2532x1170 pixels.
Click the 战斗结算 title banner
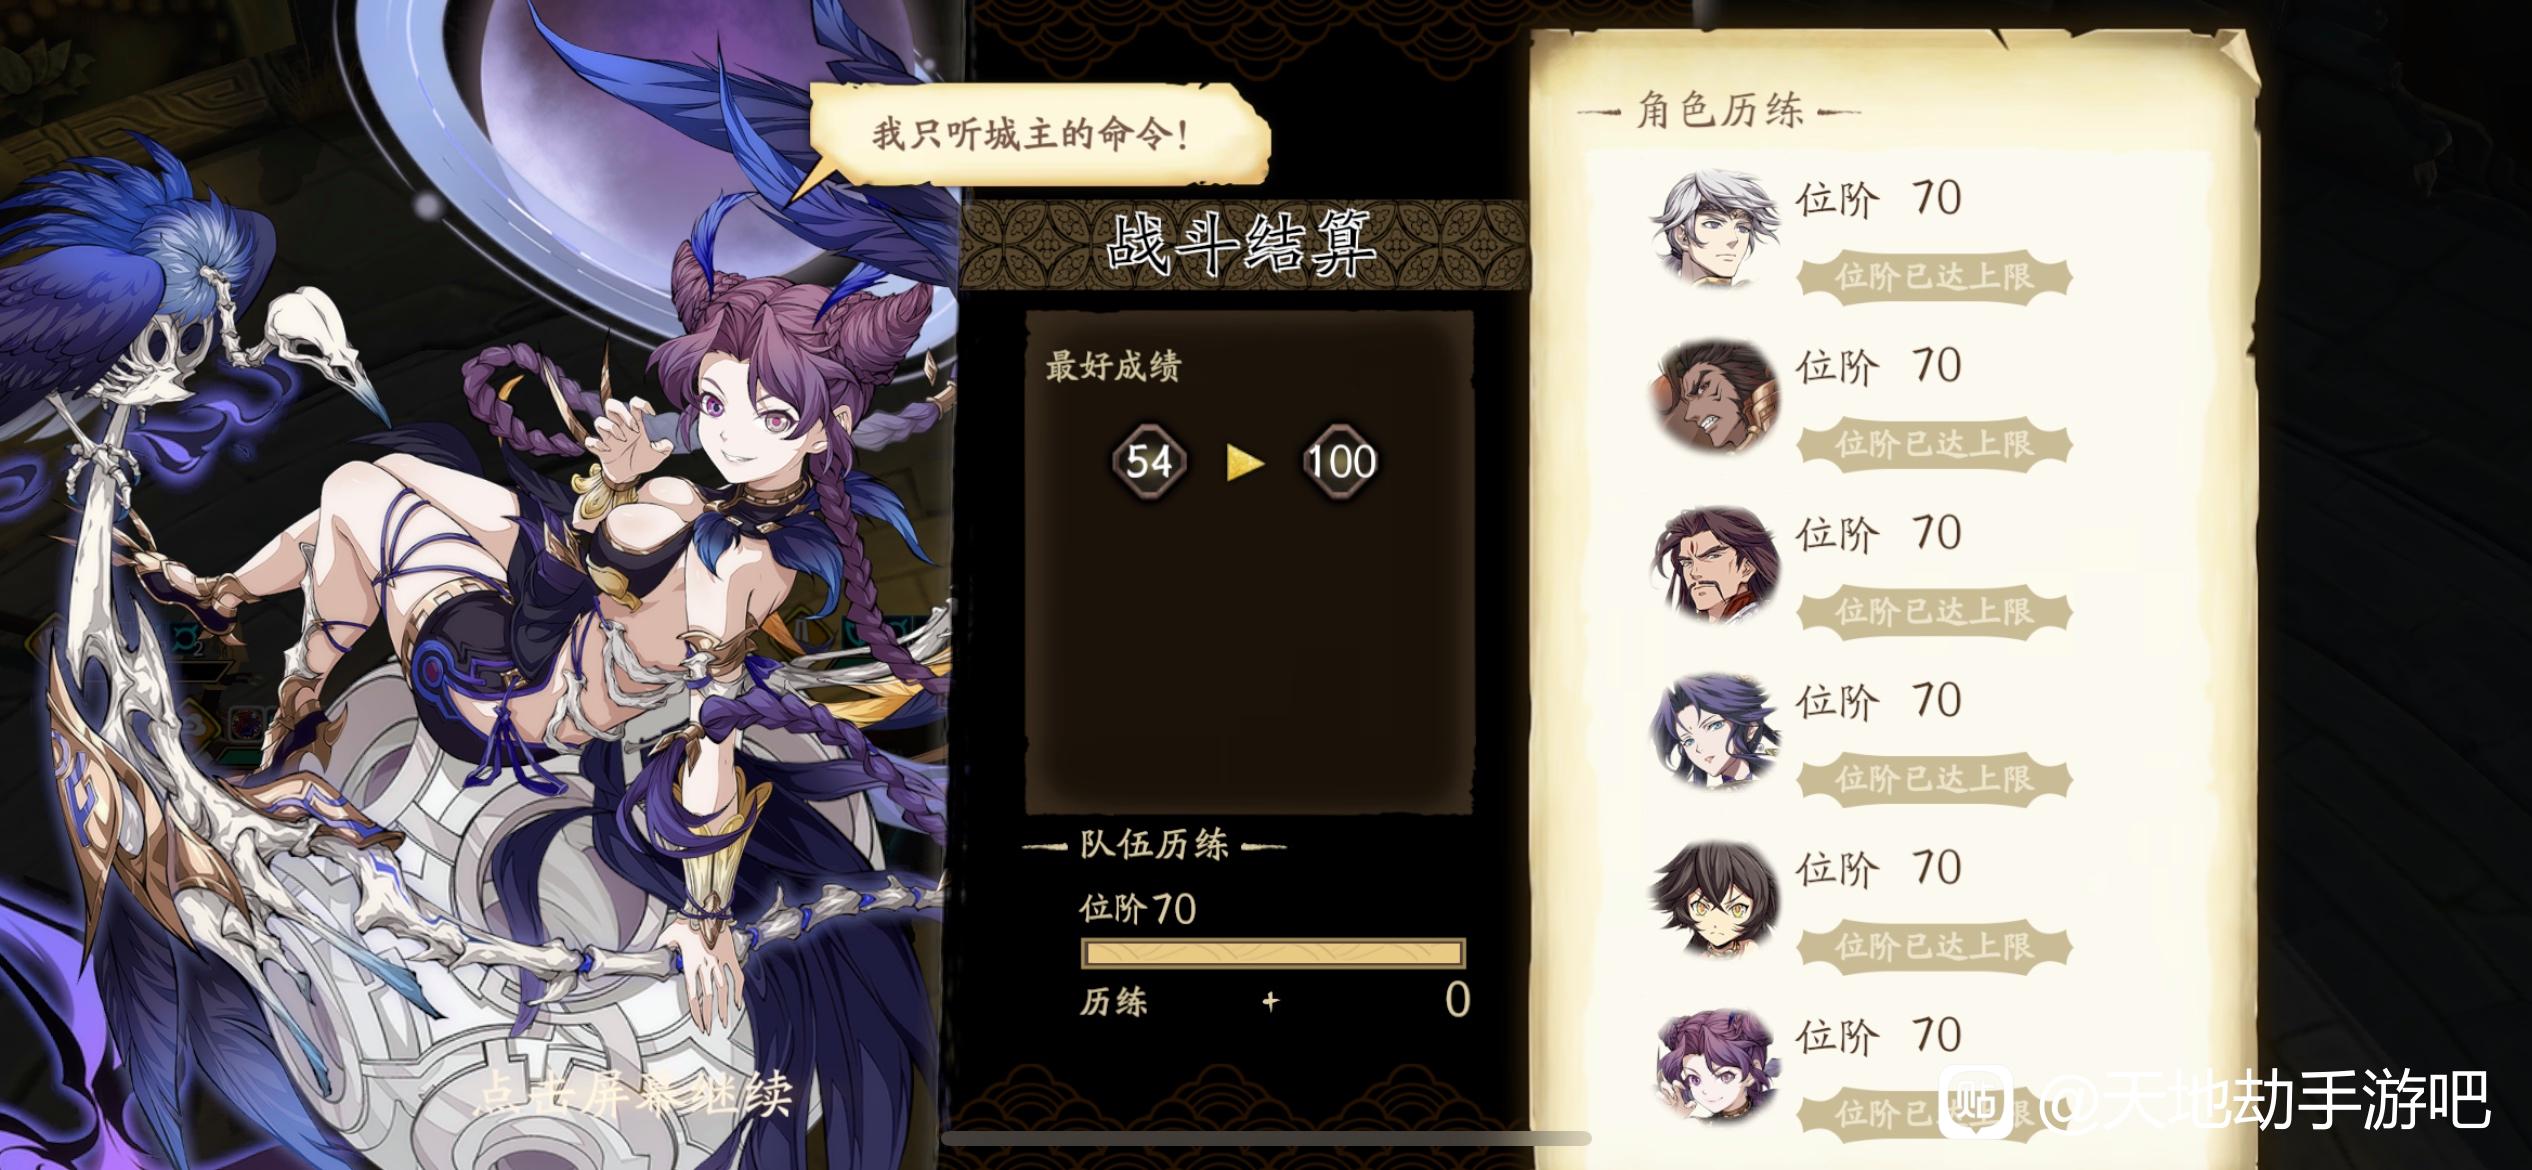(x=1243, y=244)
